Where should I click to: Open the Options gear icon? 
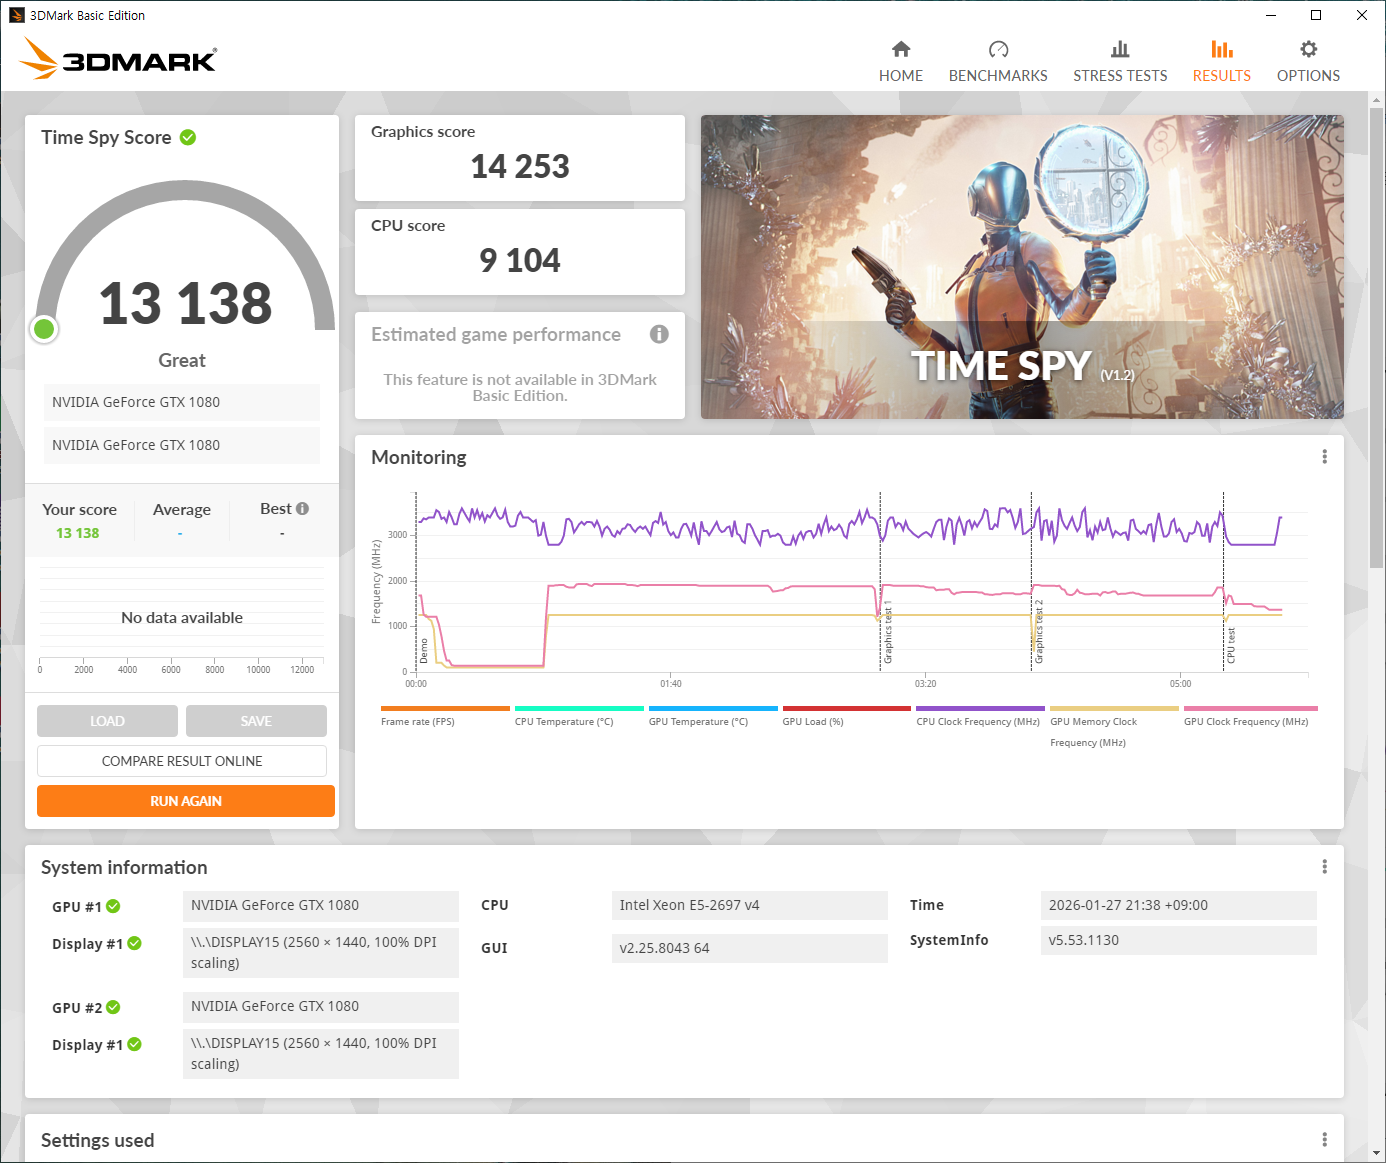(1308, 49)
